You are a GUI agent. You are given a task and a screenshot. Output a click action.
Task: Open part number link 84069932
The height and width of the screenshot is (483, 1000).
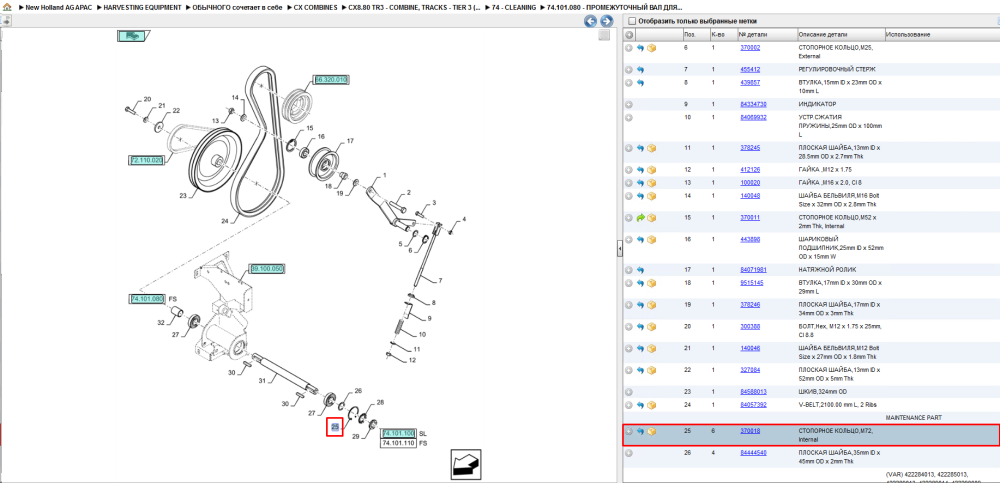coord(753,117)
